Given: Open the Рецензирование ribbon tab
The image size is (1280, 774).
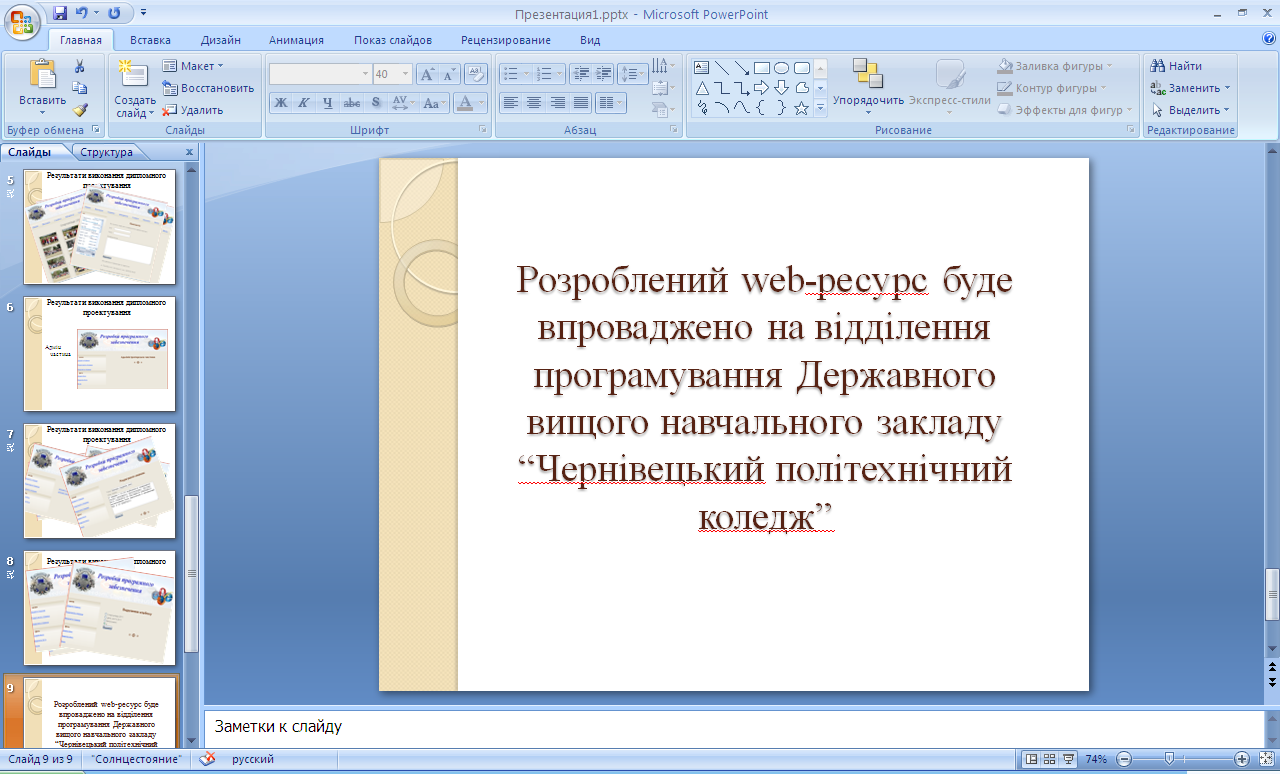Looking at the screenshot, I should (506, 40).
